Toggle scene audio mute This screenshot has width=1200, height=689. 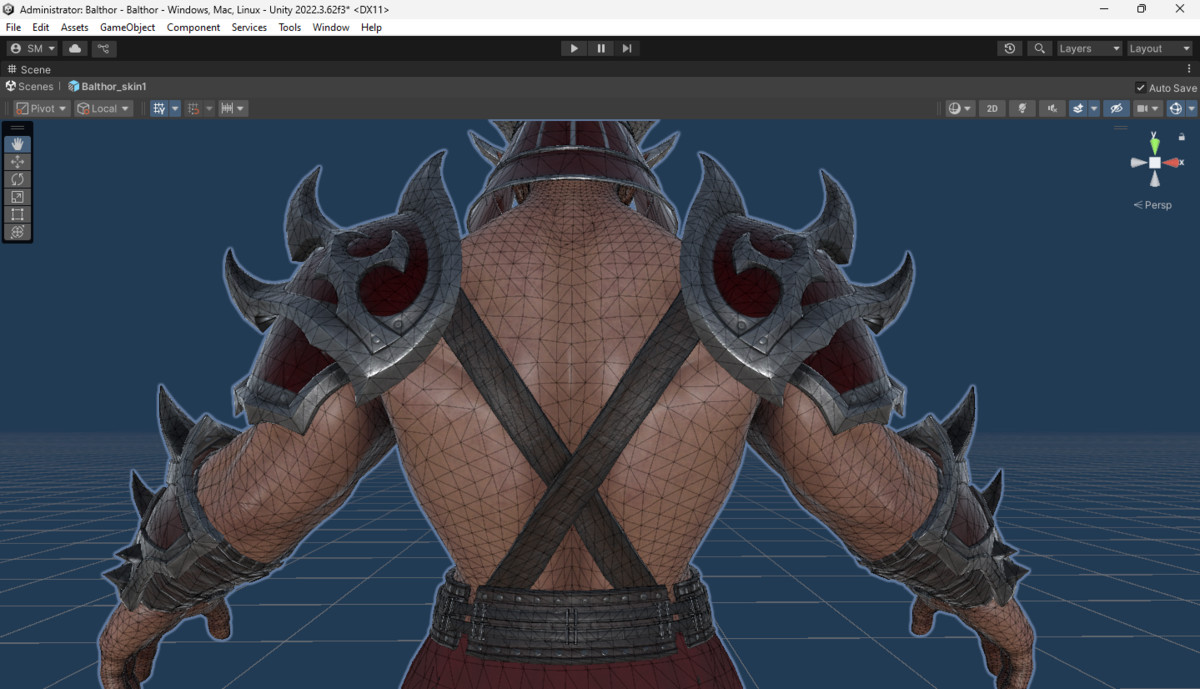[1052, 108]
